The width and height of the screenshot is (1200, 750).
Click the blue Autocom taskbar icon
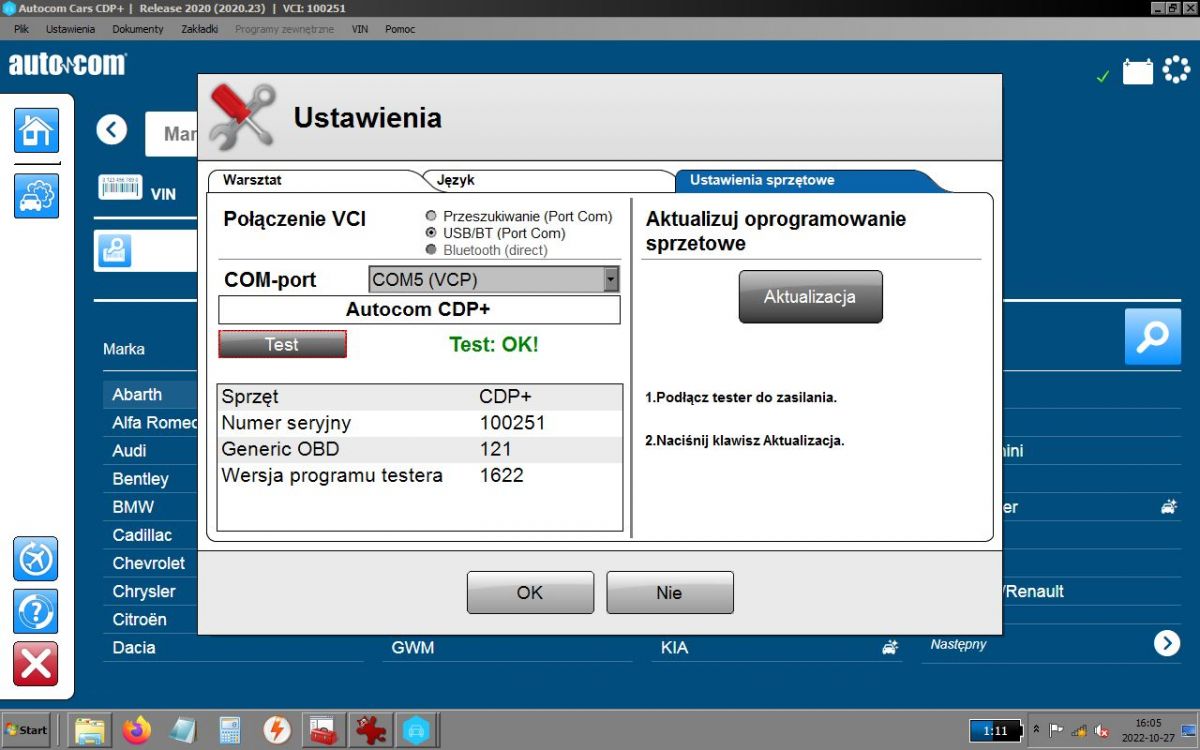click(415, 730)
